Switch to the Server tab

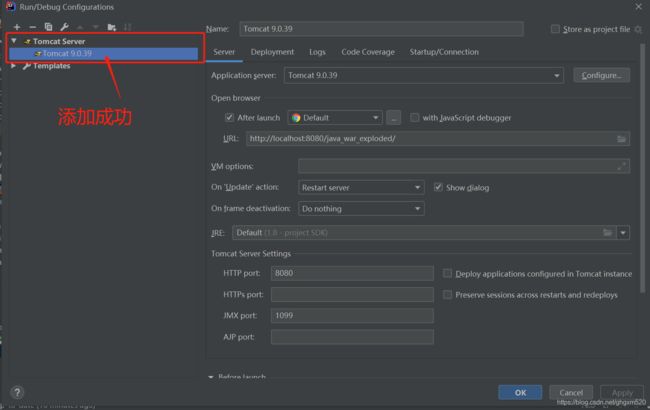point(224,52)
